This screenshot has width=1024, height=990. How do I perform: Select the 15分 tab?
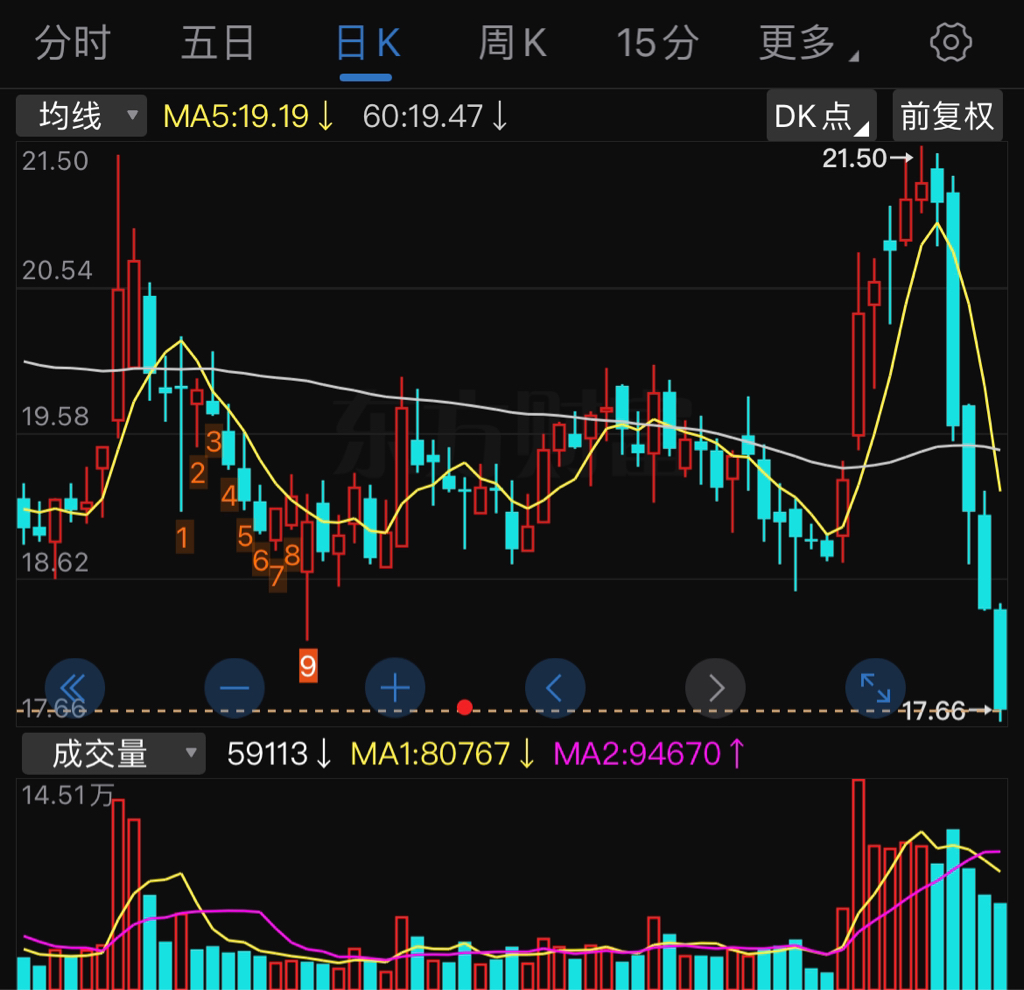tap(658, 44)
